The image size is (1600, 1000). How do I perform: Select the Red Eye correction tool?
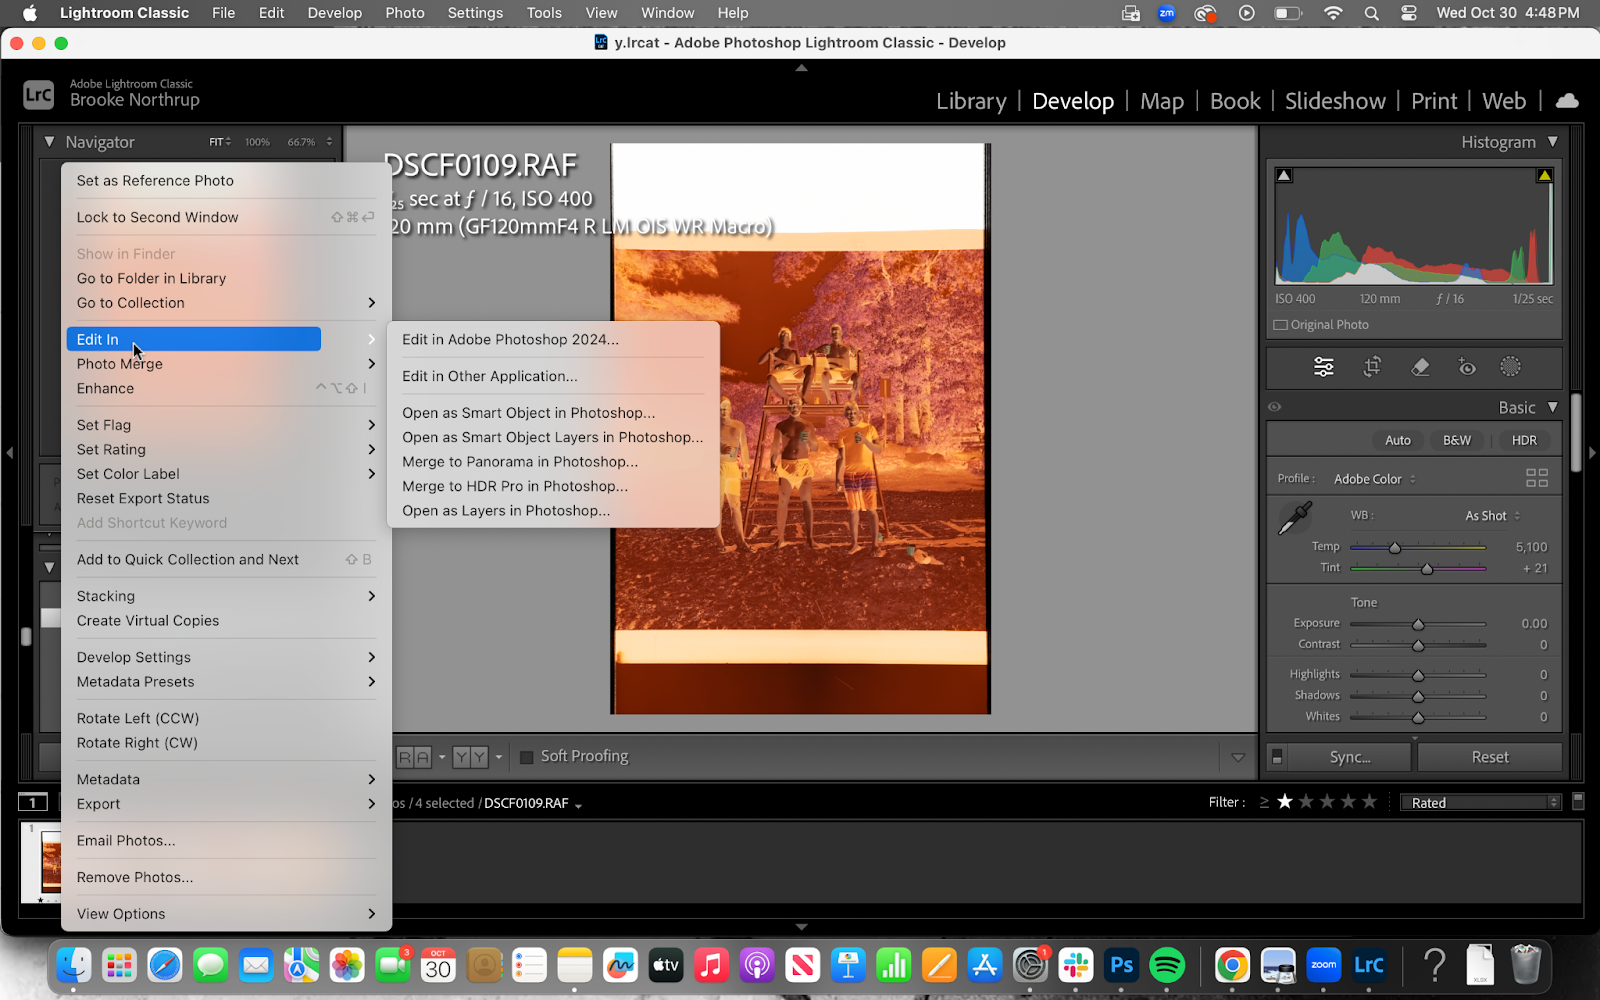pos(1466,367)
